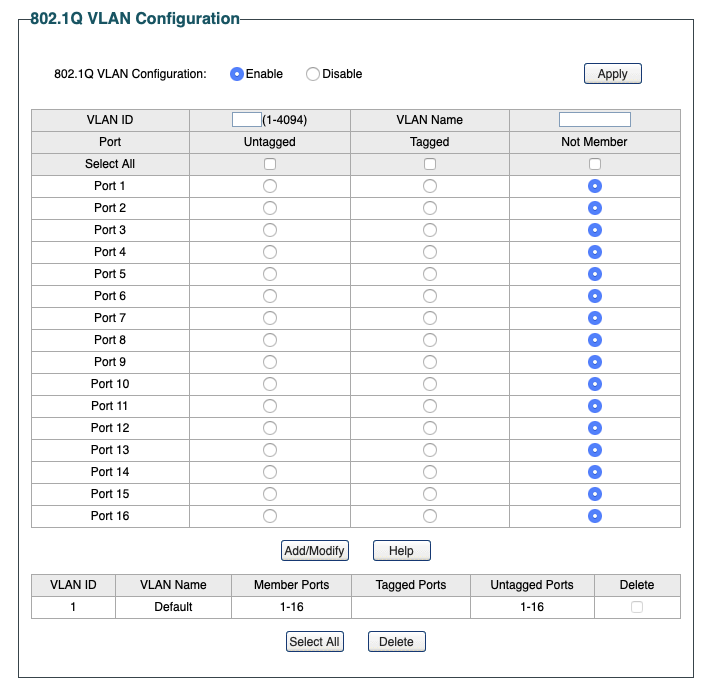Choose Tagged for Port 16
The image size is (707, 692).
[x=430, y=516]
